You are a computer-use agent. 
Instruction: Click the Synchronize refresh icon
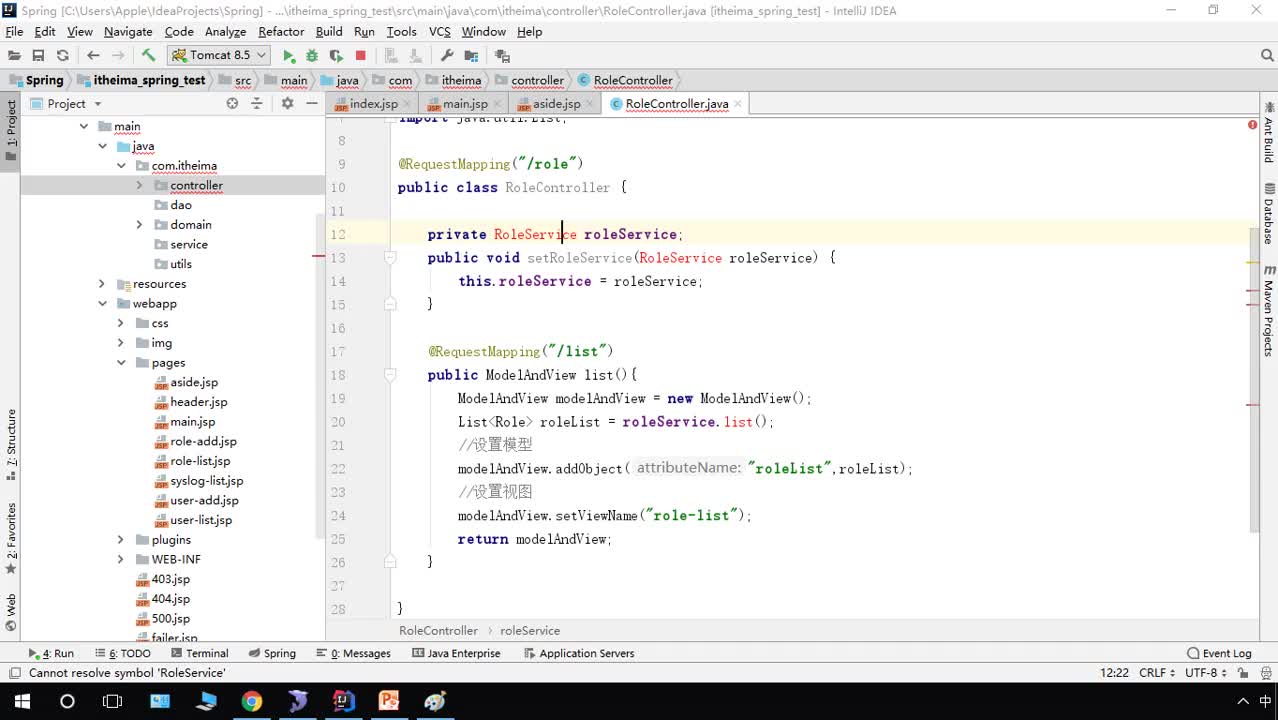coord(62,56)
